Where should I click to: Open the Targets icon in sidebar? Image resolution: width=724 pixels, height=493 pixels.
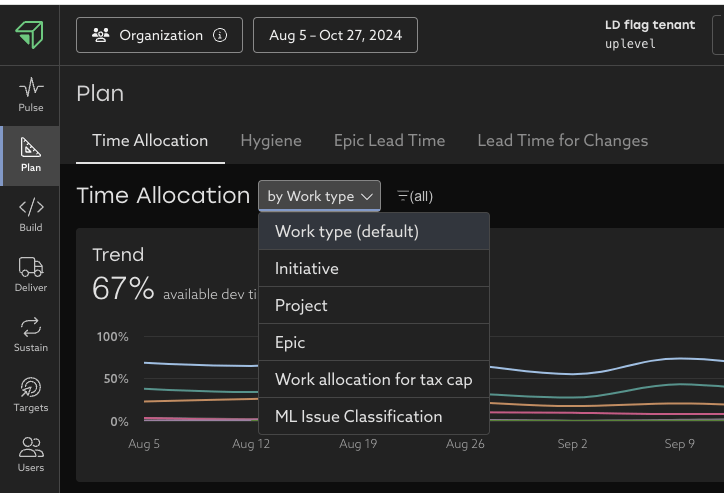point(30,394)
